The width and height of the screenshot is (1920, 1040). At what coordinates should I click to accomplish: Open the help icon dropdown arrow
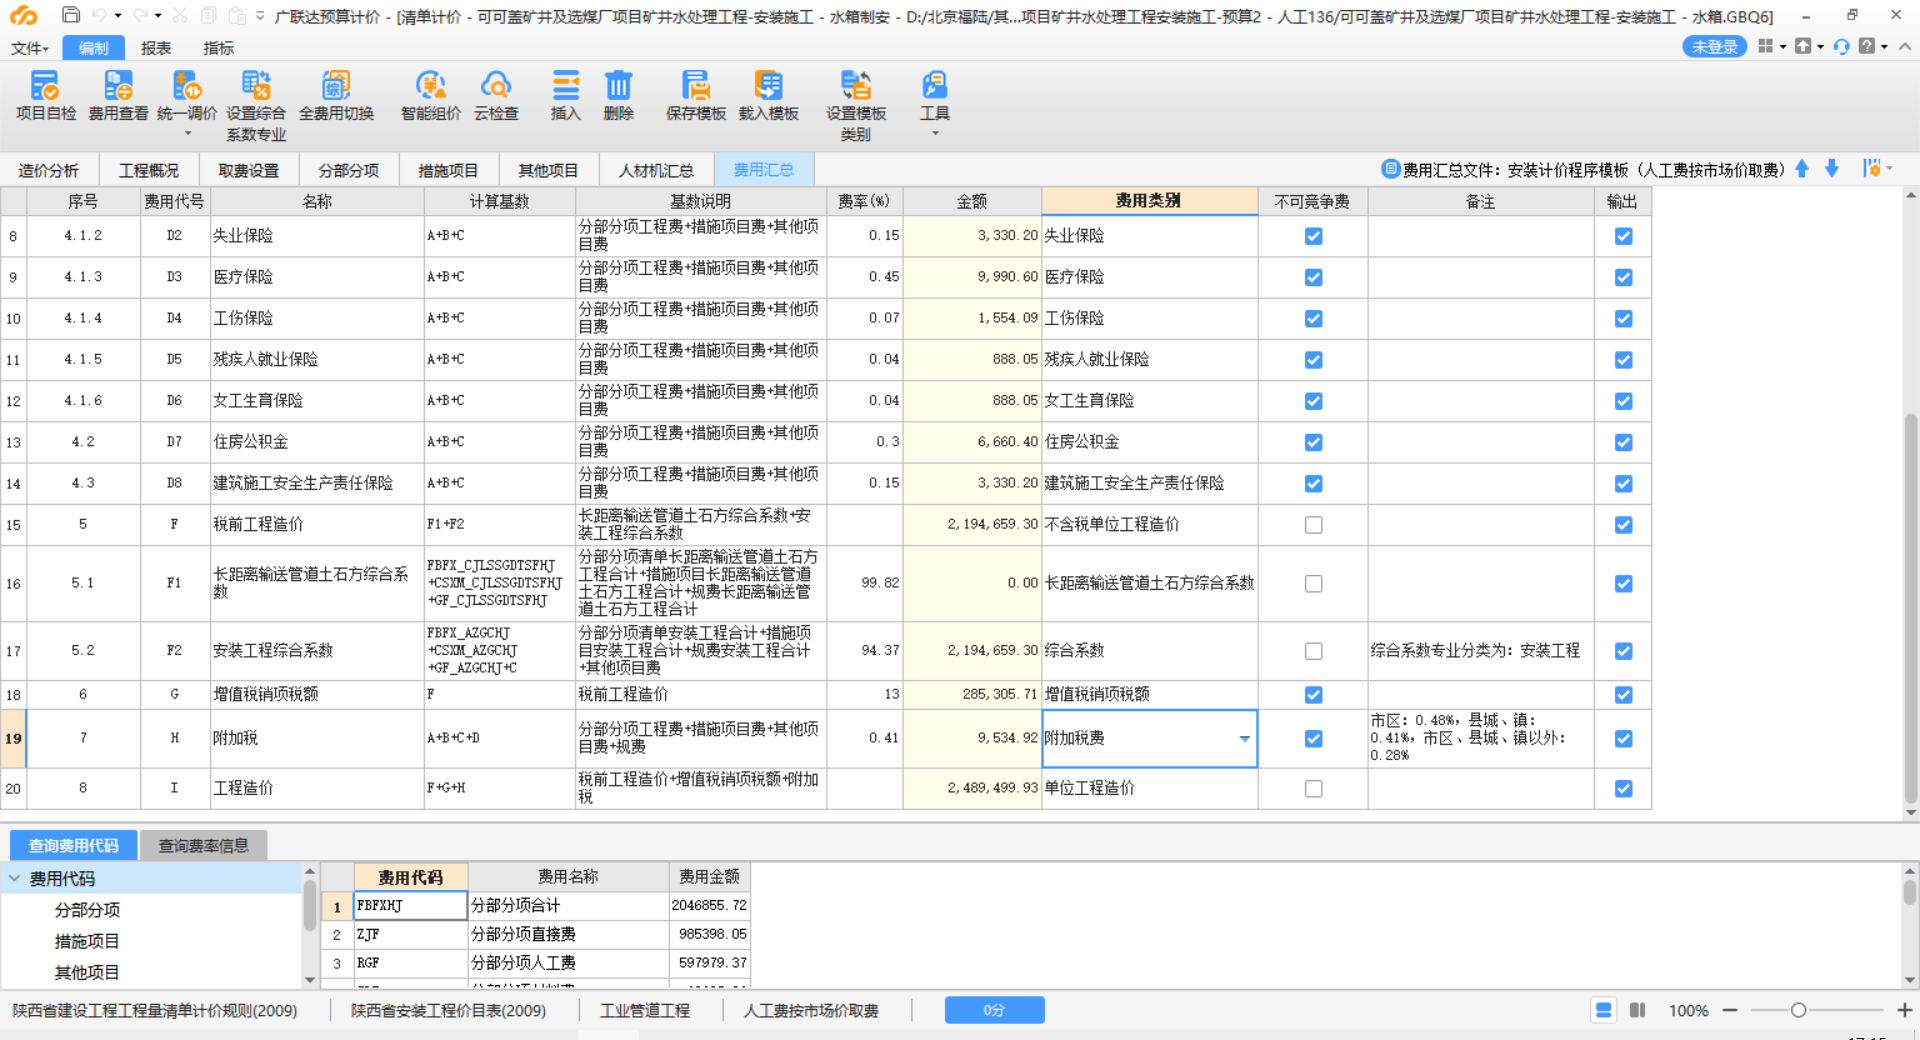click(x=1884, y=46)
